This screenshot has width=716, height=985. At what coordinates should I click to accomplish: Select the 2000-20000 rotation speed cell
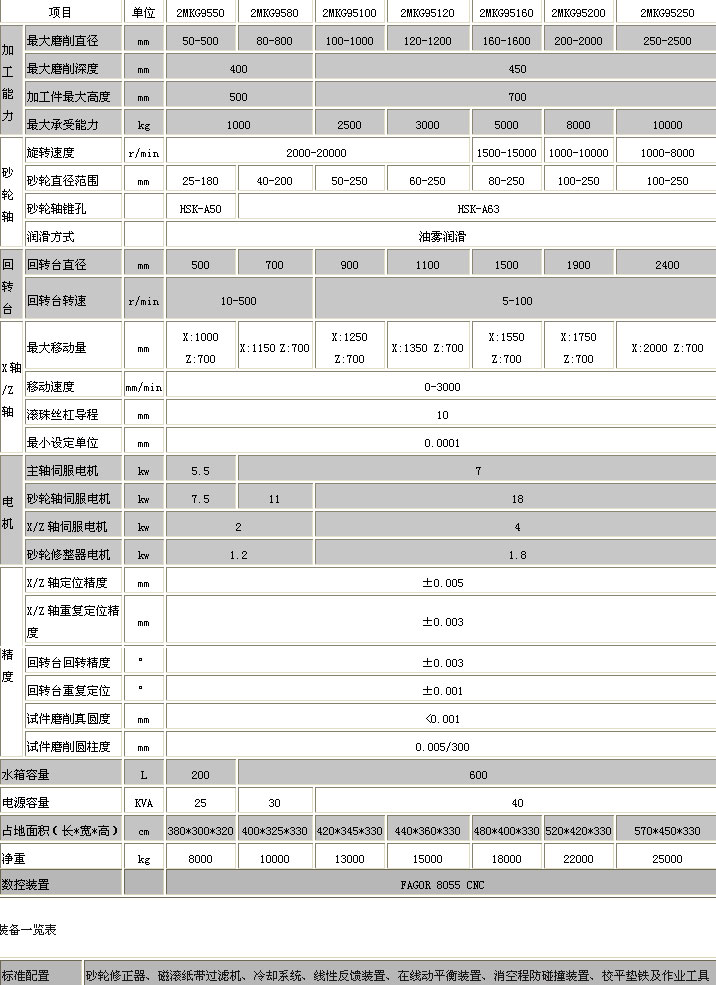tap(316, 153)
